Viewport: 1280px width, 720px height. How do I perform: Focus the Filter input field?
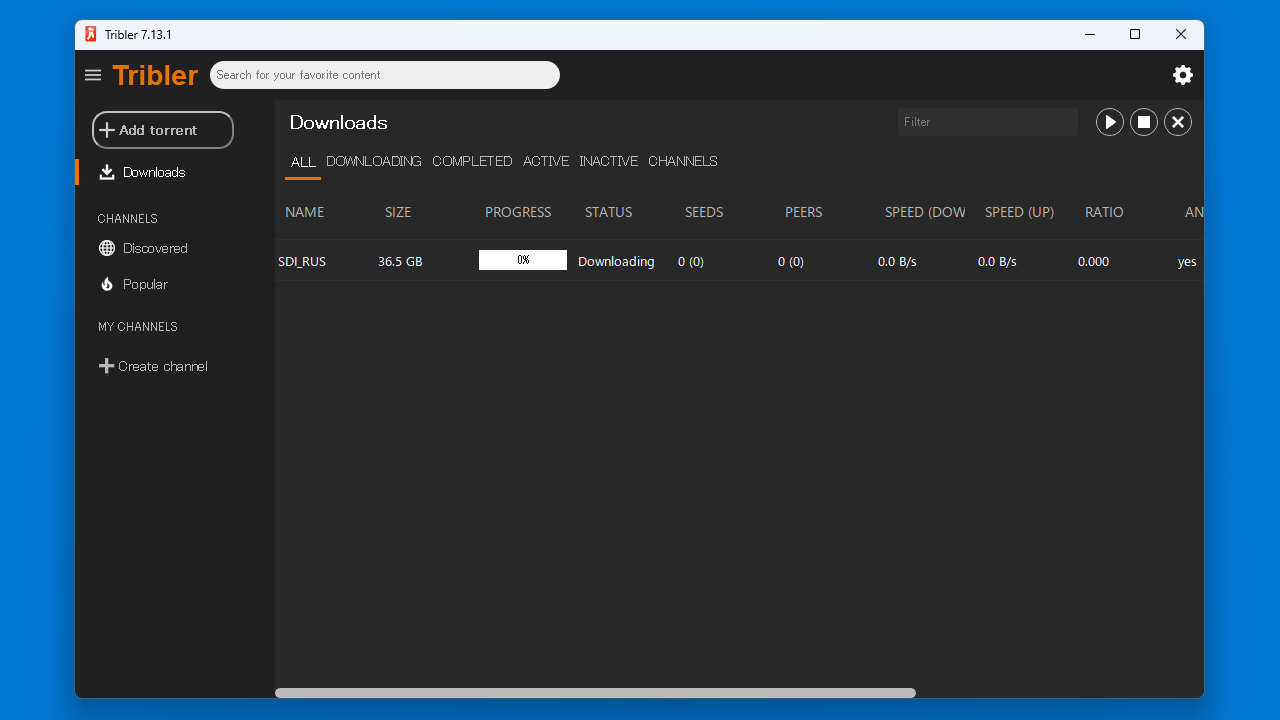coord(988,122)
